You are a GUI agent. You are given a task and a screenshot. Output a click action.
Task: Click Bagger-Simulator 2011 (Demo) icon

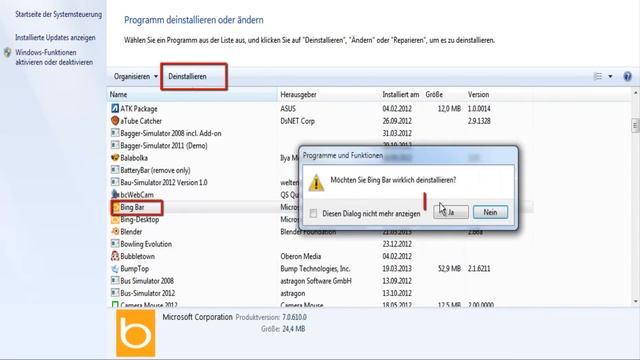[x=115, y=145]
